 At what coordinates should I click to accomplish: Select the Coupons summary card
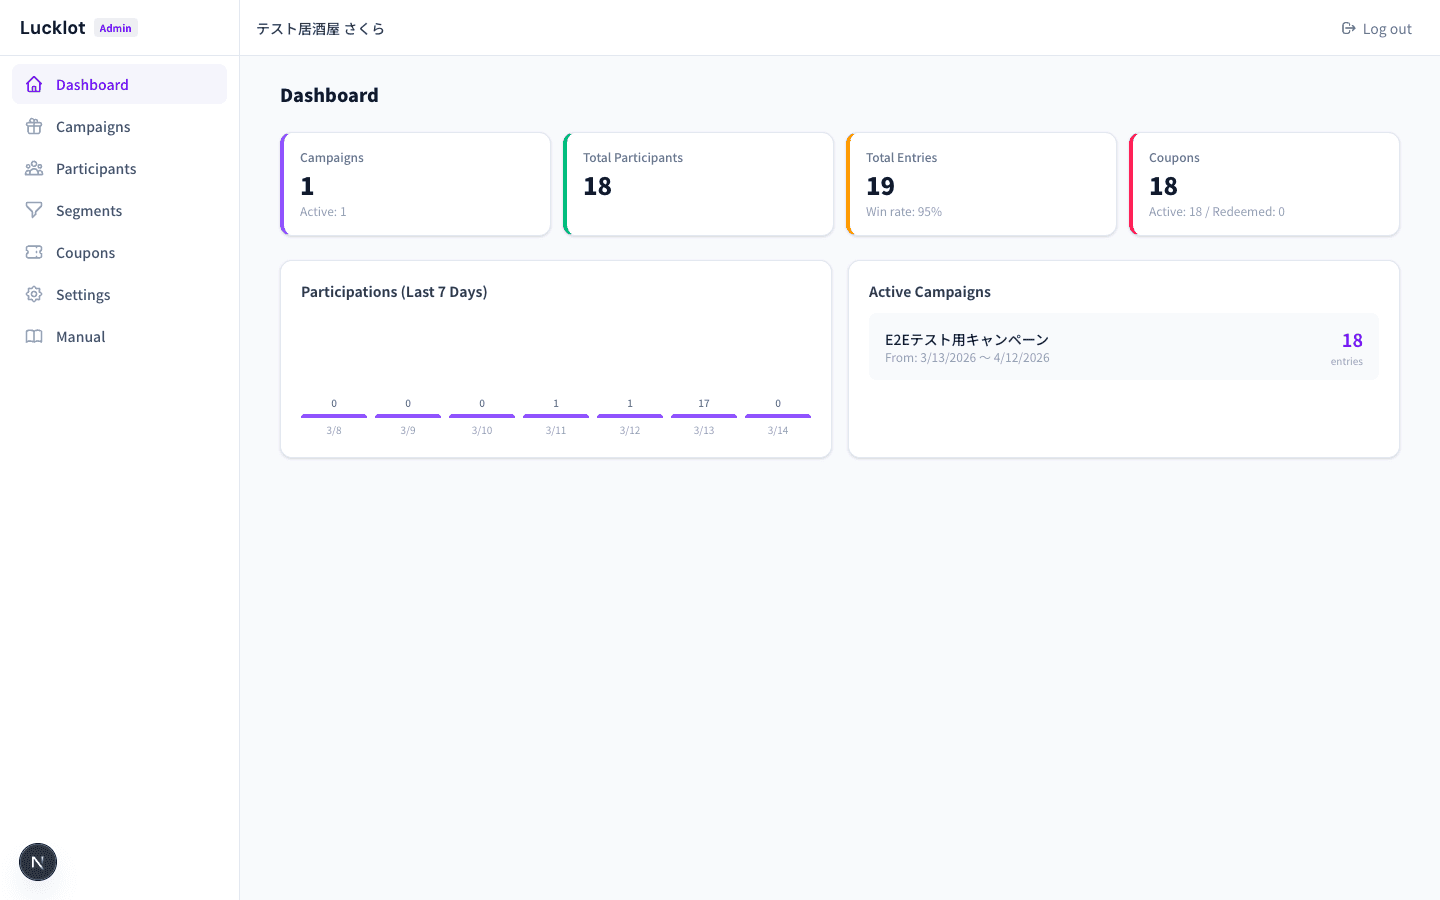[x=1264, y=183]
